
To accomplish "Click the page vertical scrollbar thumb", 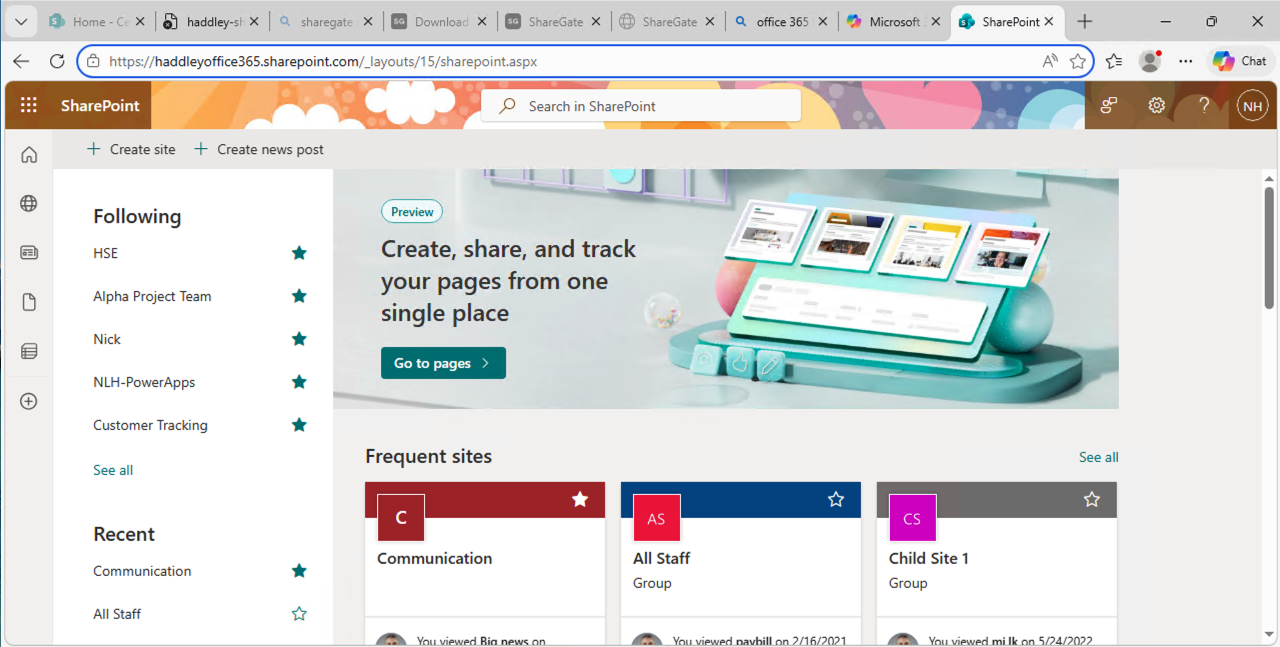I will coord(1269,247).
